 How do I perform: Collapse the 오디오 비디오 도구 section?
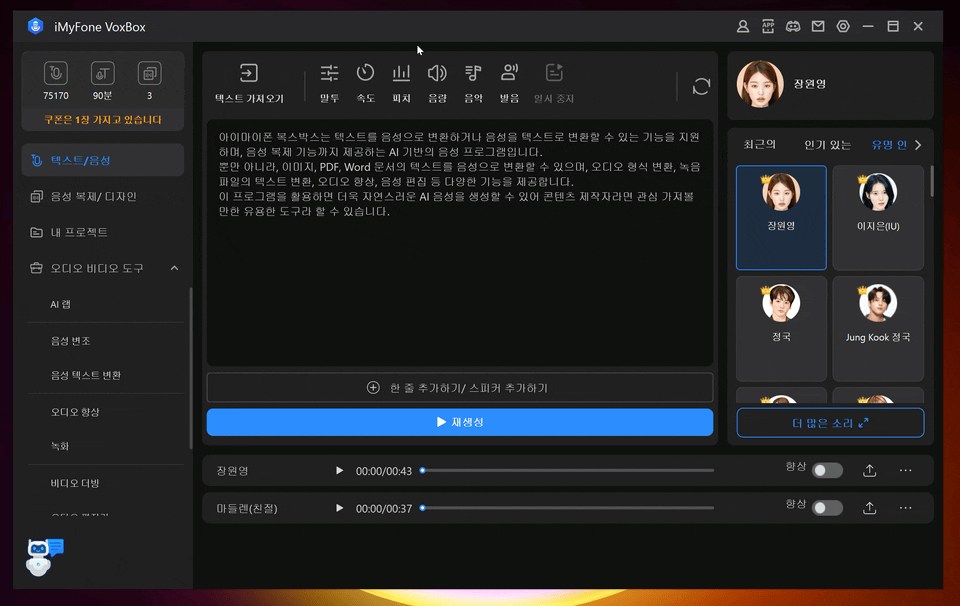pos(174,268)
